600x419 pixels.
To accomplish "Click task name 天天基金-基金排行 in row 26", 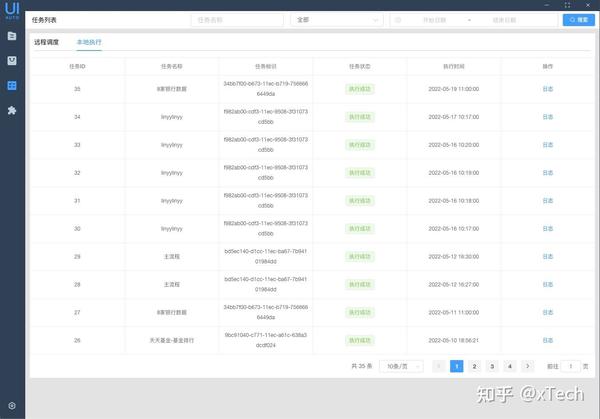I will (x=172, y=340).
